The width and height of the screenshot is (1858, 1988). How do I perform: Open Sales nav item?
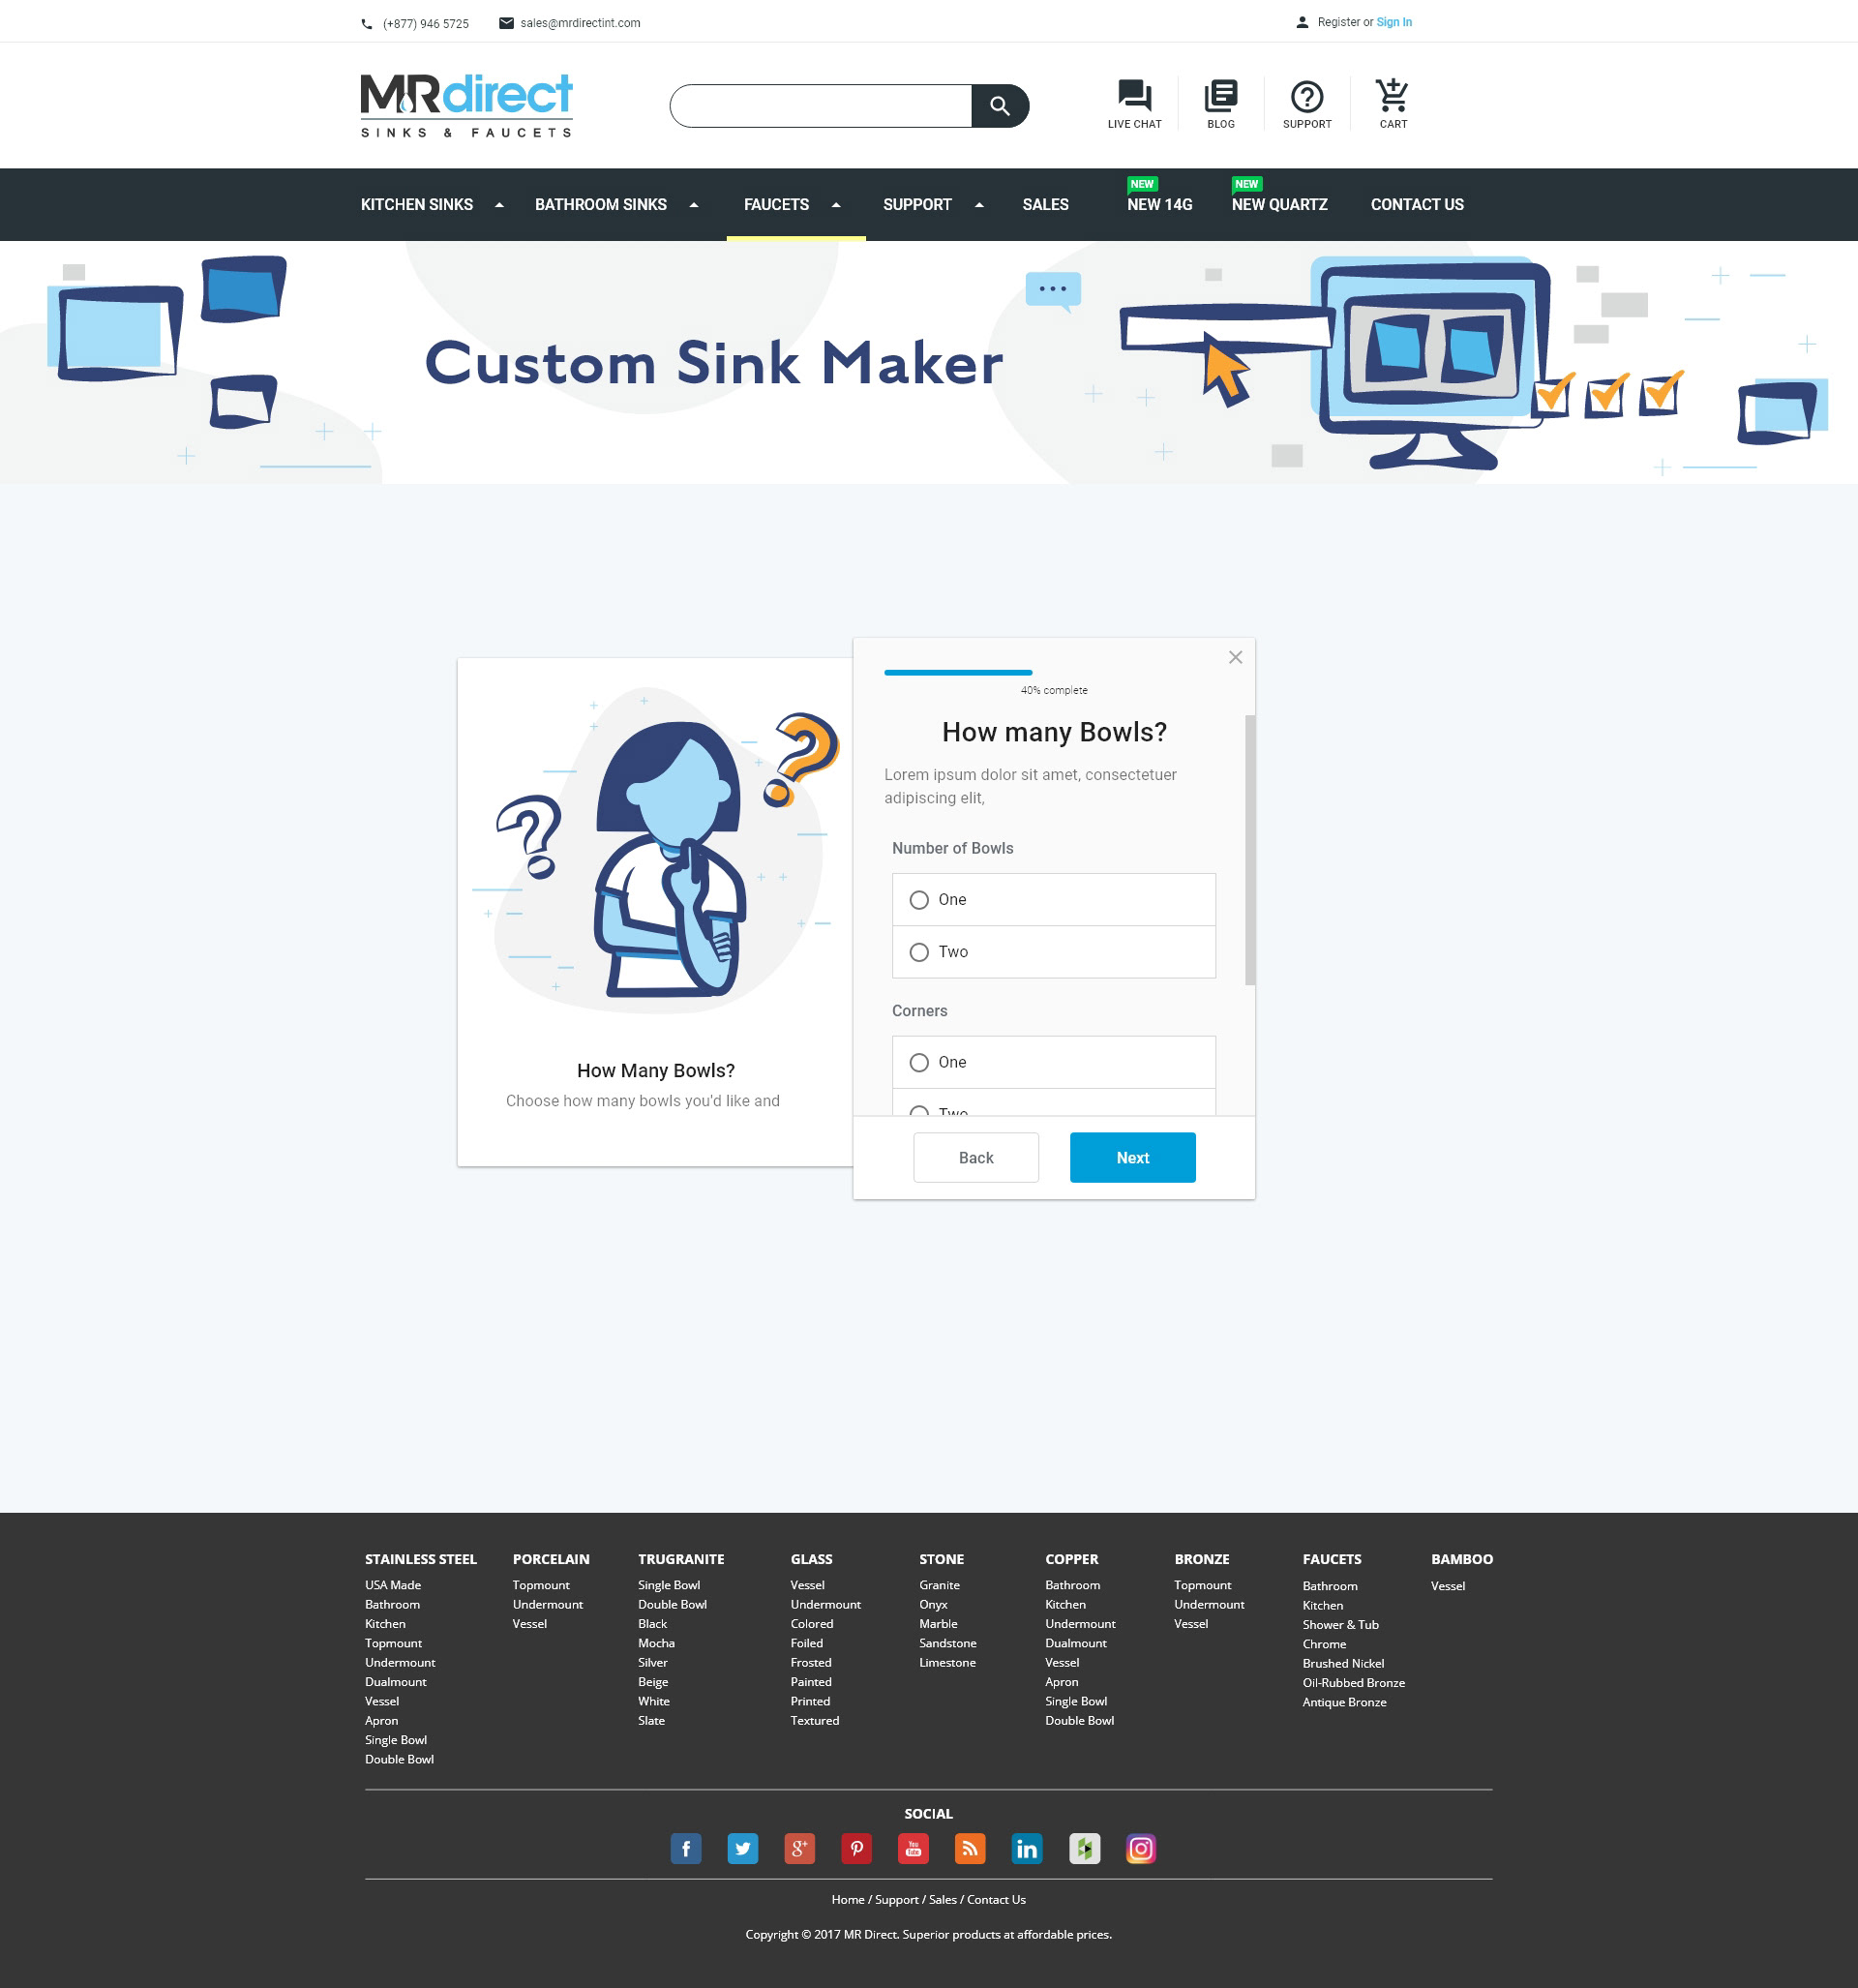[1045, 204]
